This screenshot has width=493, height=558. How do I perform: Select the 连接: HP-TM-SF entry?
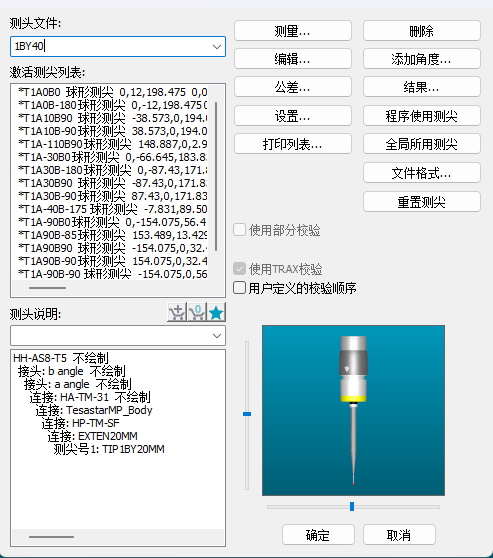80,423
